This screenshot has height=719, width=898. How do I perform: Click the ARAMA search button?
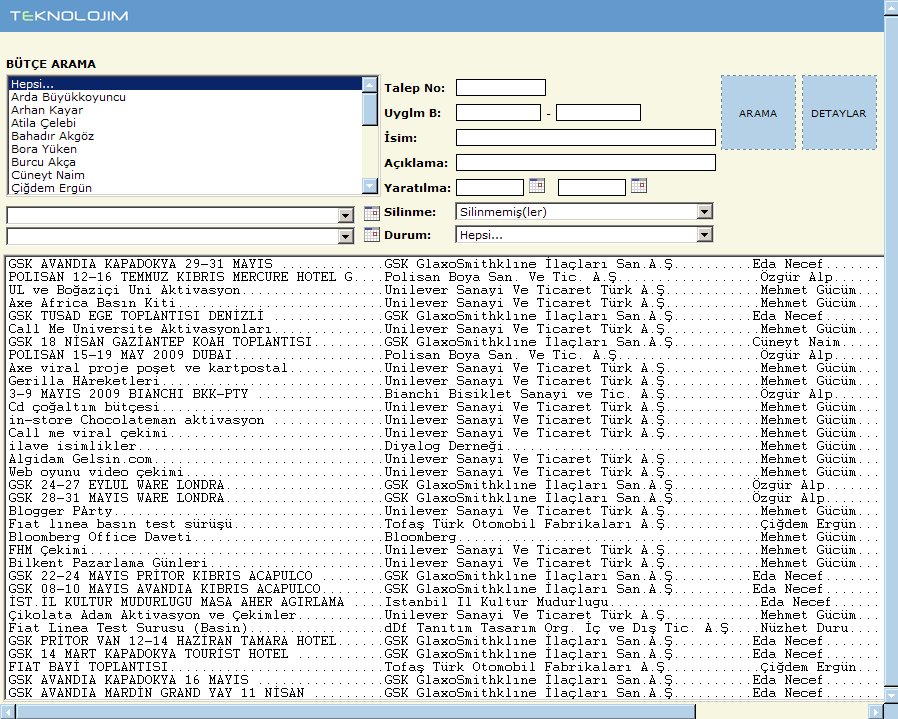(x=758, y=113)
